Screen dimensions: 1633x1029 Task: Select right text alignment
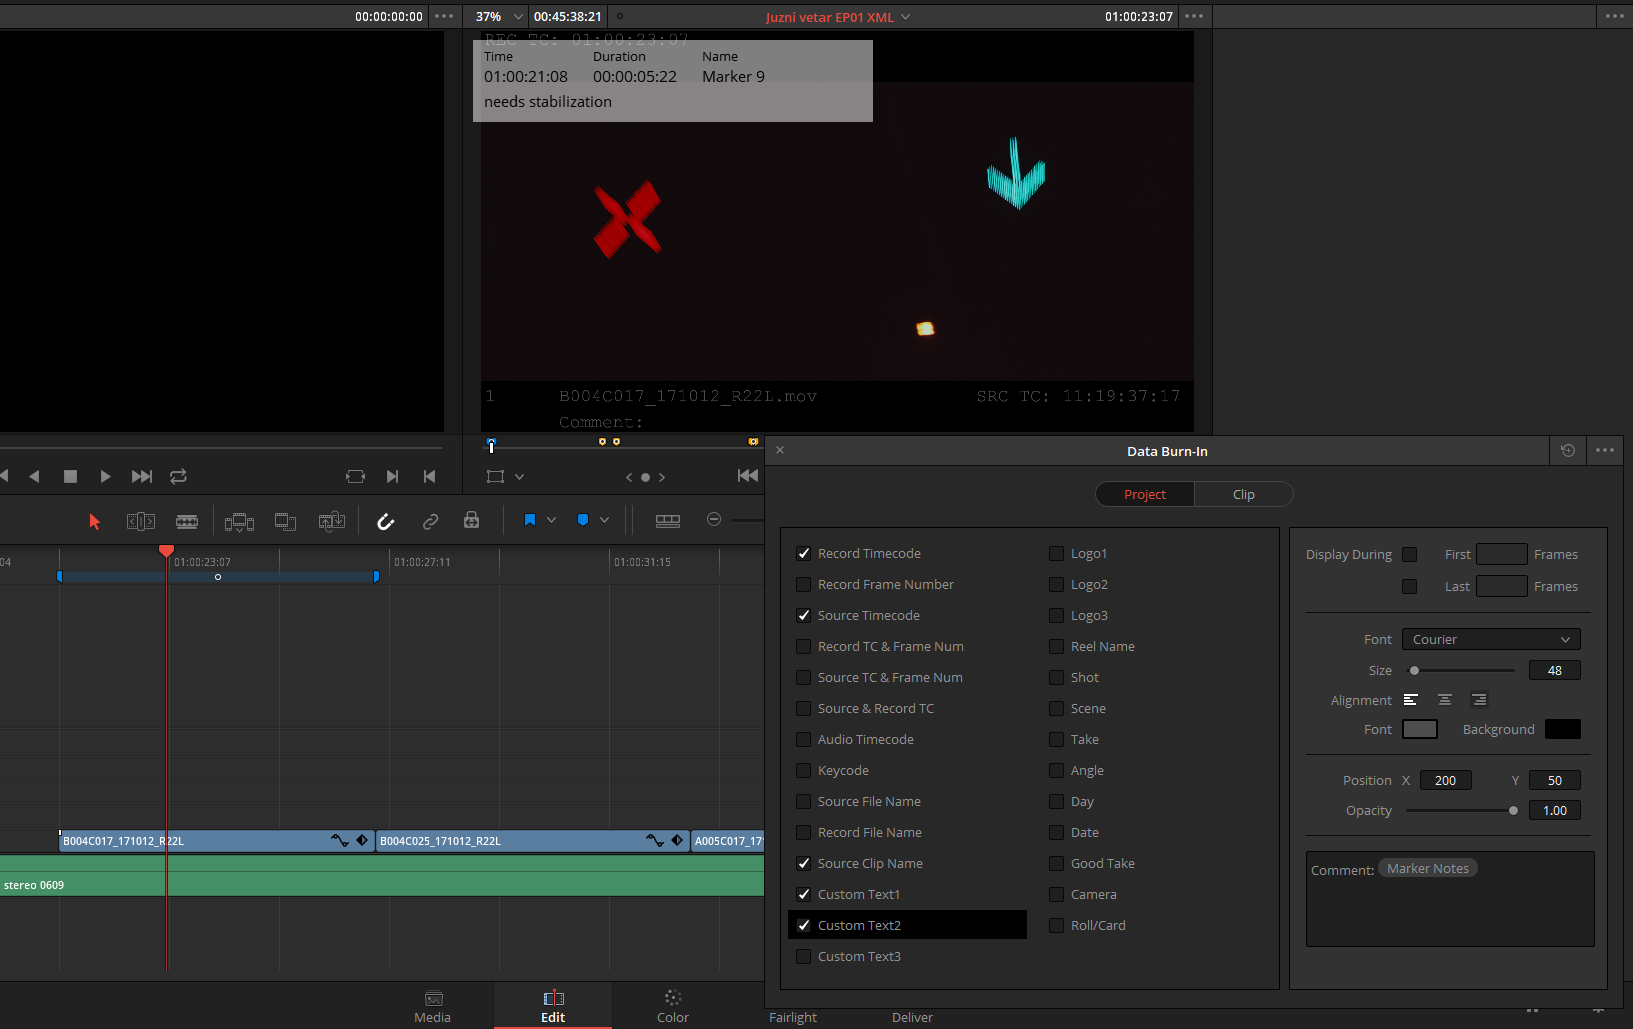(x=1479, y=700)
